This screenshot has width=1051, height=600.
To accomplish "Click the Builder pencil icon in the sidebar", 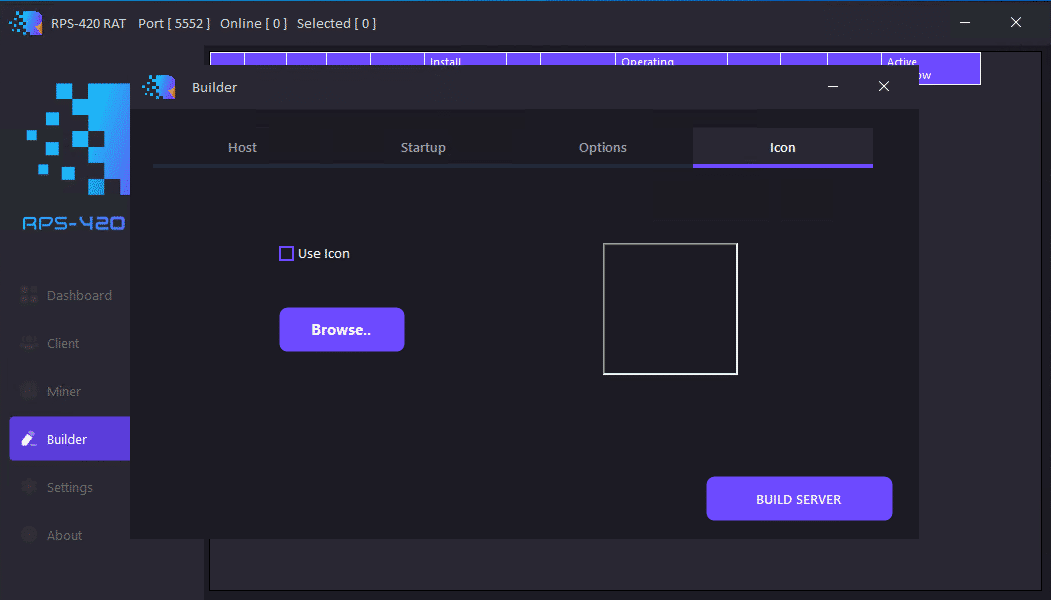I will [29, 439].
